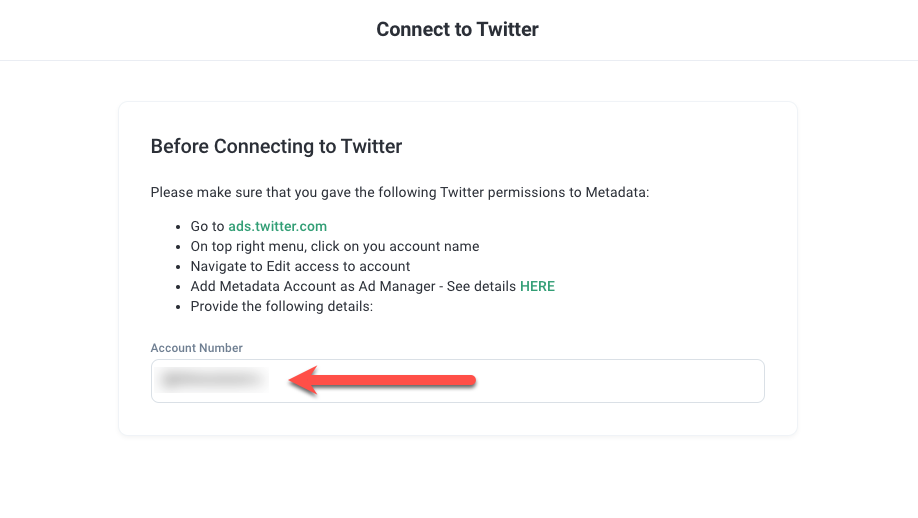Click bullet marker beside "Navigate to Edit access"
Viewport: 918px width, 518px height.
tap(178, 267)
